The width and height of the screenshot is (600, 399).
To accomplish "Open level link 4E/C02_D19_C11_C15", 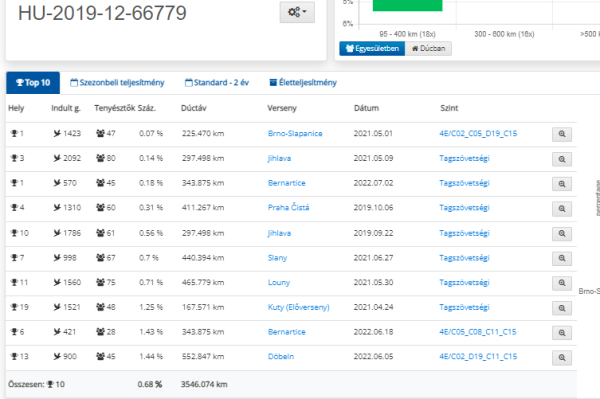I will pos(478,357).
